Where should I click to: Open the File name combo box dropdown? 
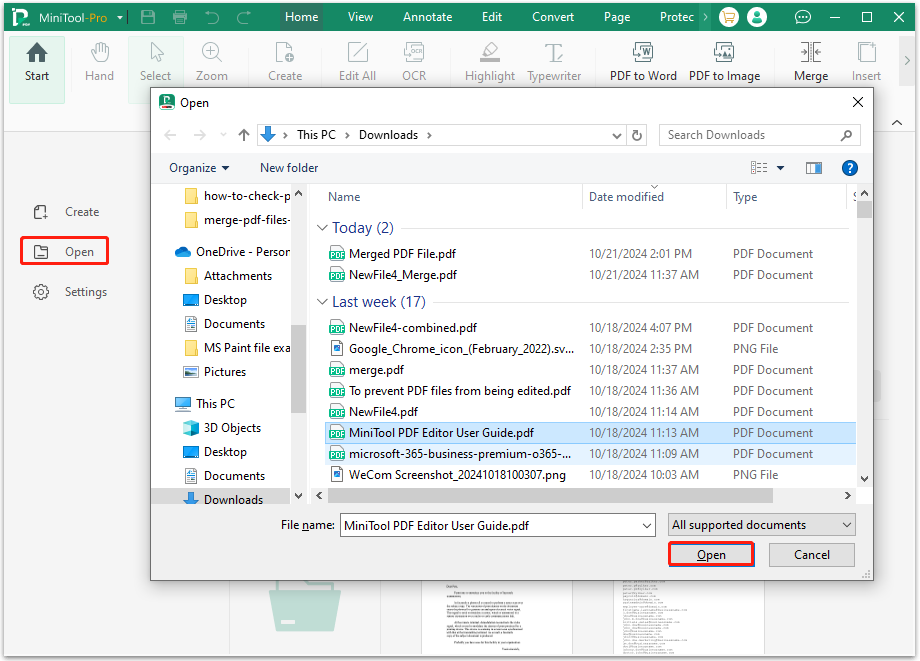pos(647,526)
